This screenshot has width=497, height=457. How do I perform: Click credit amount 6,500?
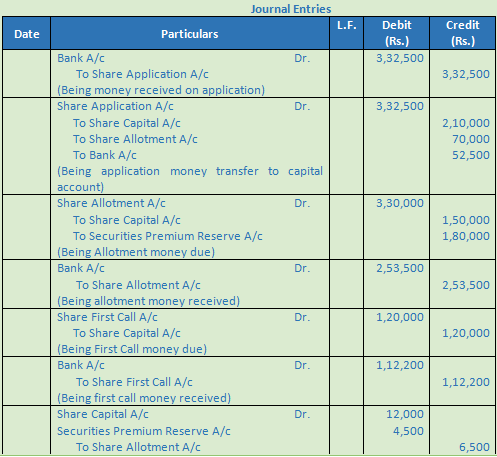tap(474, 447)
